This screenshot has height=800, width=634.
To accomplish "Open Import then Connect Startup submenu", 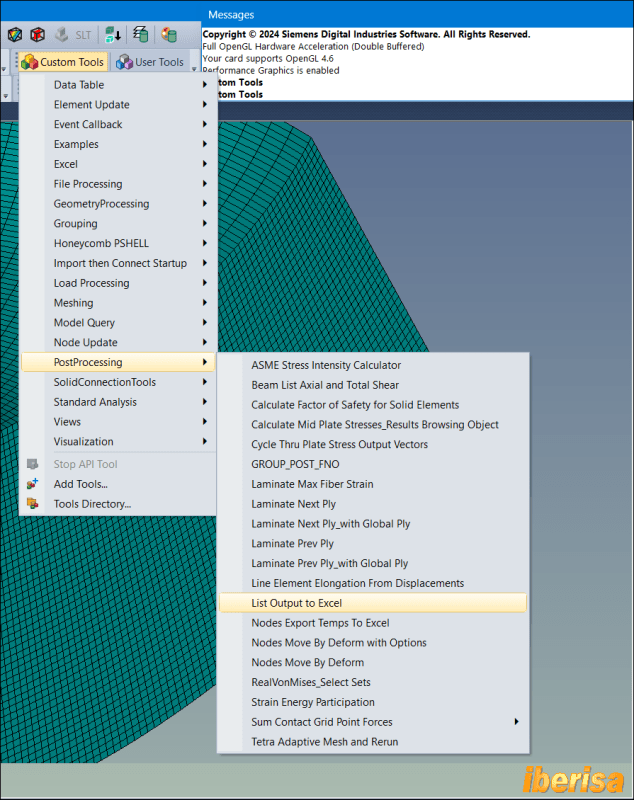I will tap(118, 263).
